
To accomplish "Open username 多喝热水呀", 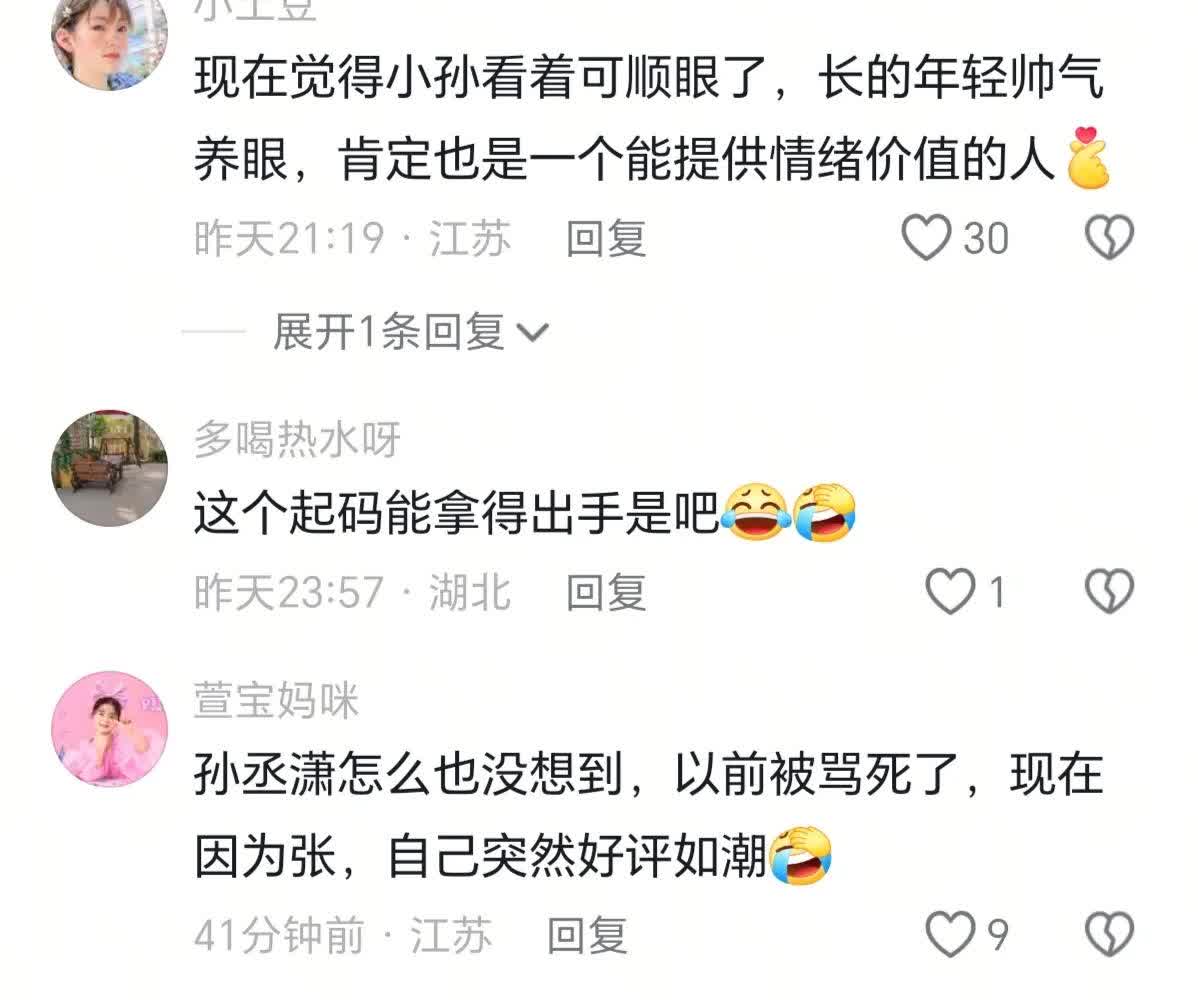I will 297,439.
